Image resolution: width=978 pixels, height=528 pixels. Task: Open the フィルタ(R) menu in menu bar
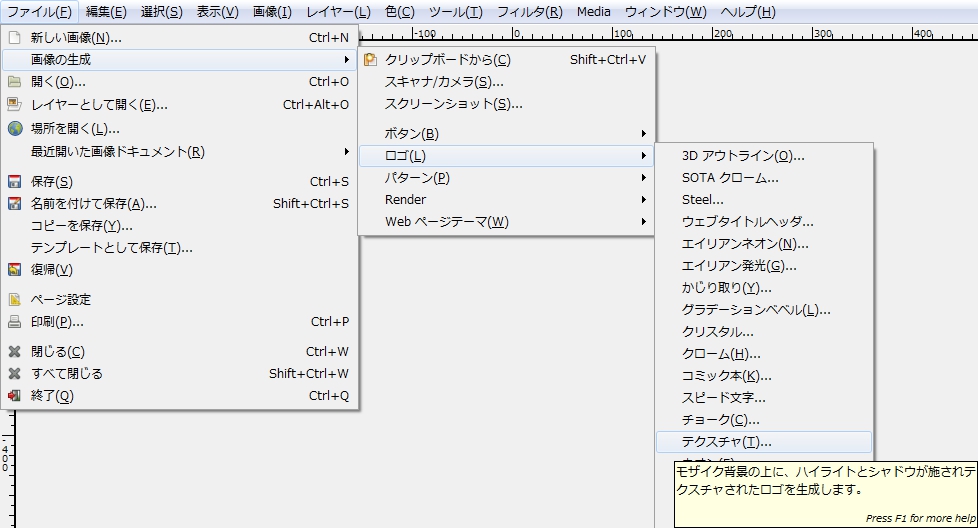click(x=529, y=12)
